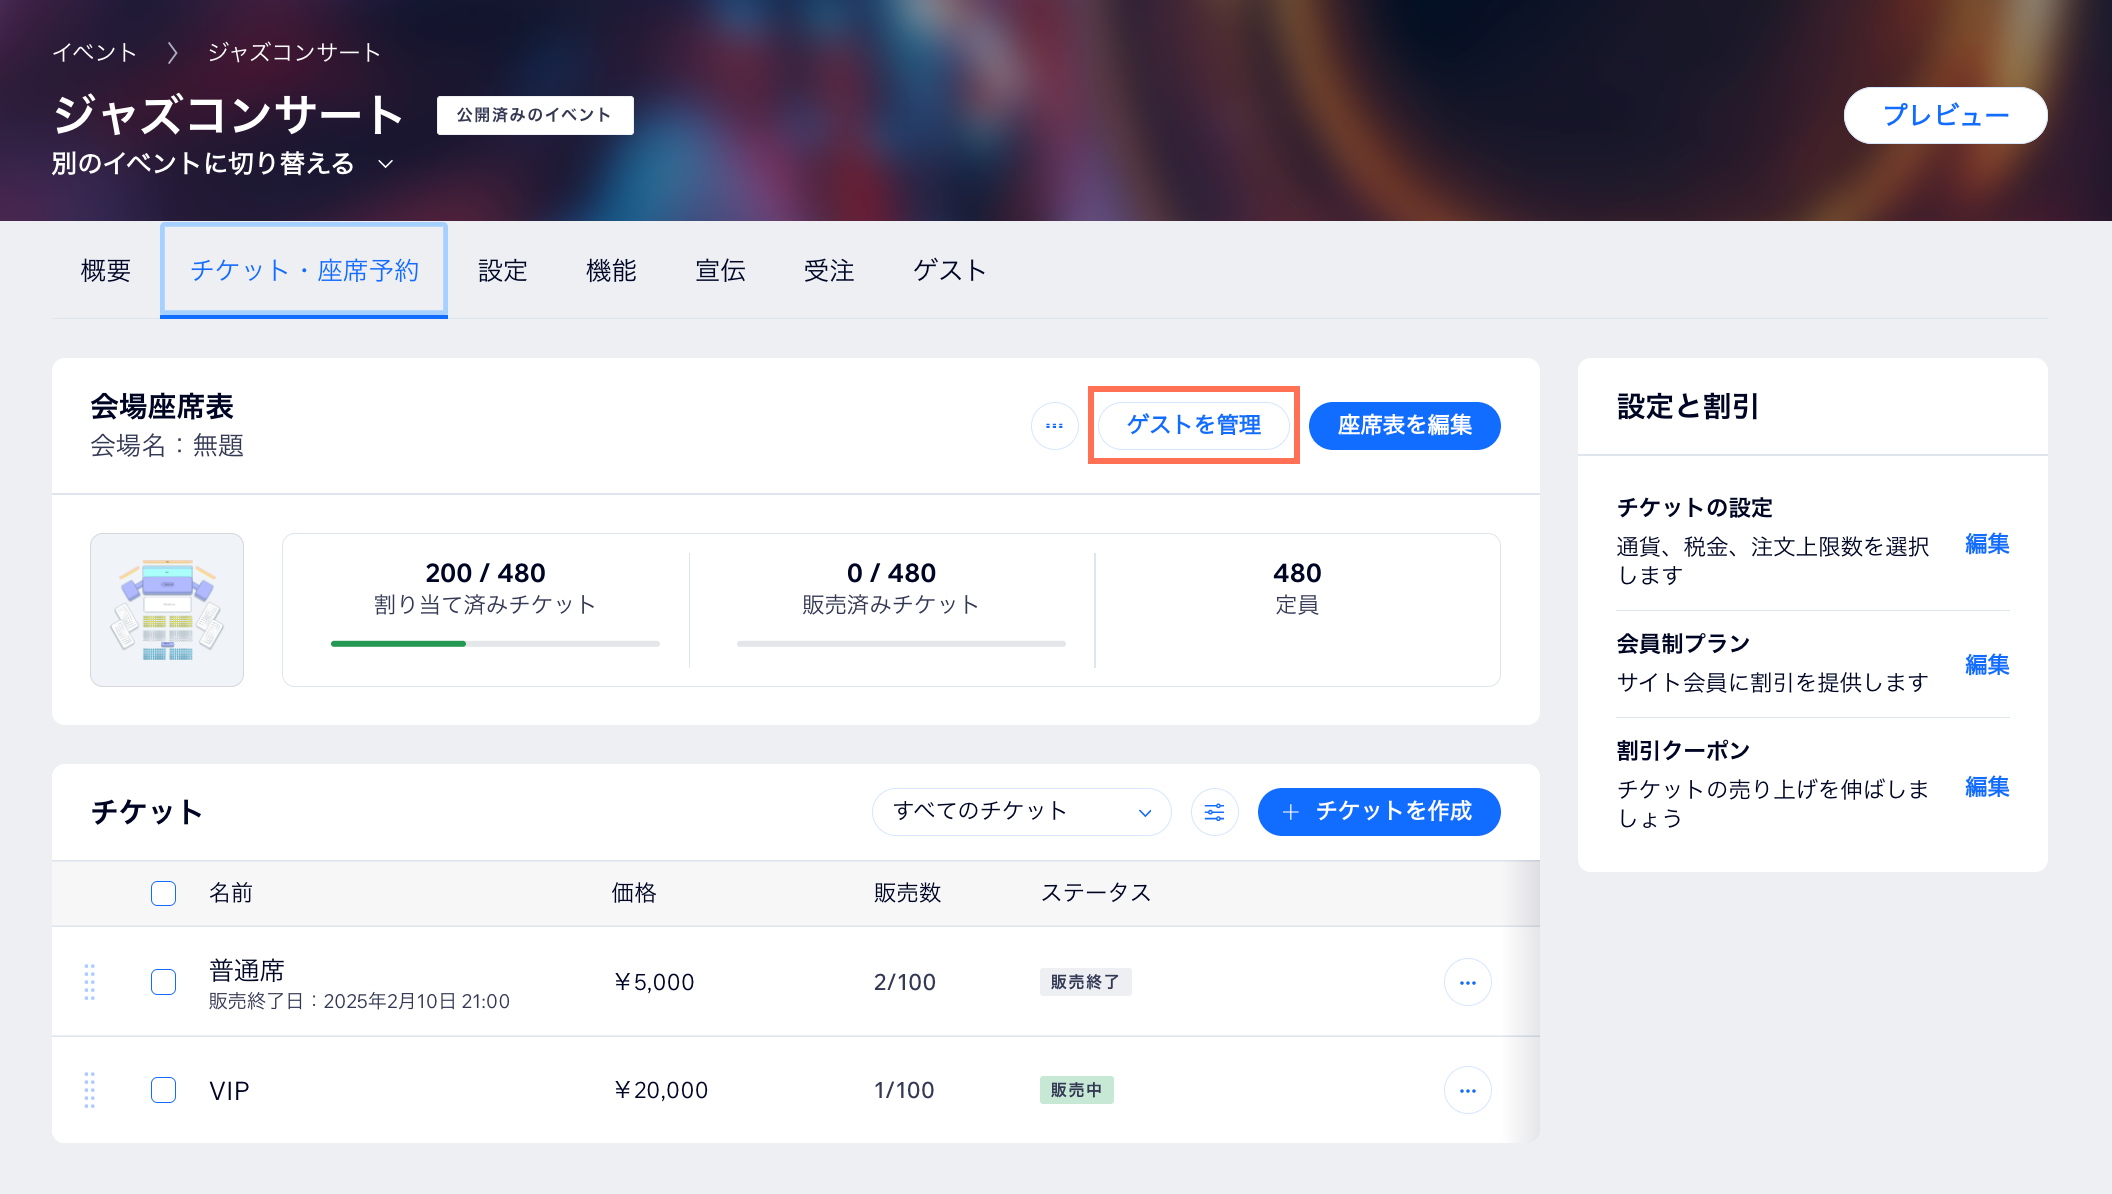Open the options menu in 会場座席表 section

[x=1054, y=425]
